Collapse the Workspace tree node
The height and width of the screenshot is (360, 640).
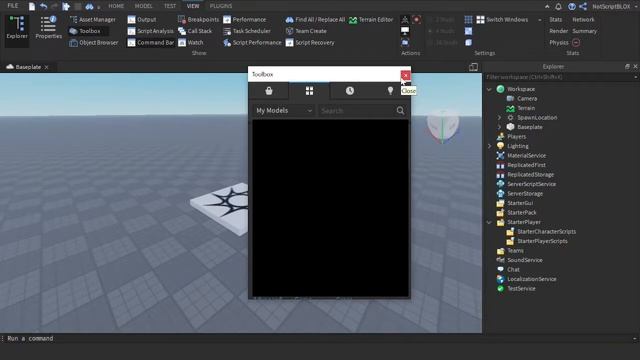(489, 89)
